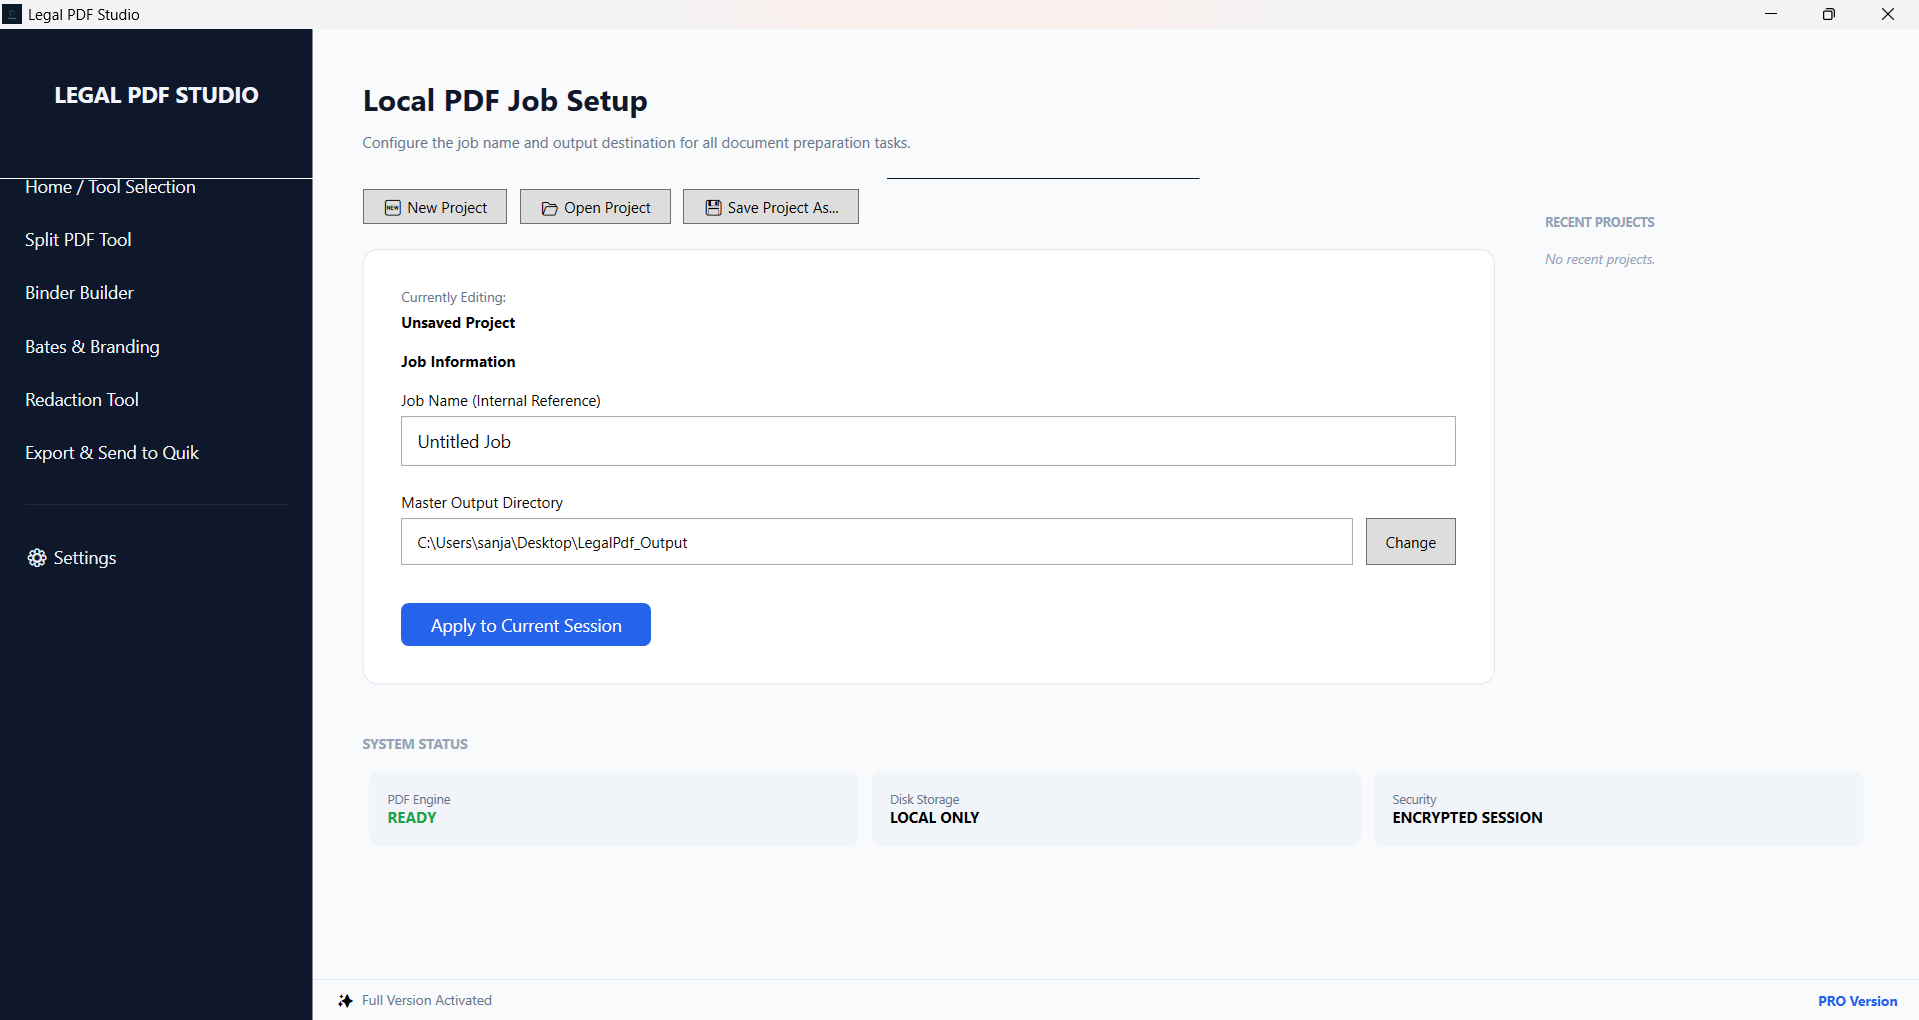The height and width of the screenshot is (1020, 1919).
Task: Click the Legal PDF Studio titlebar logo
Action: coord(11,14)
